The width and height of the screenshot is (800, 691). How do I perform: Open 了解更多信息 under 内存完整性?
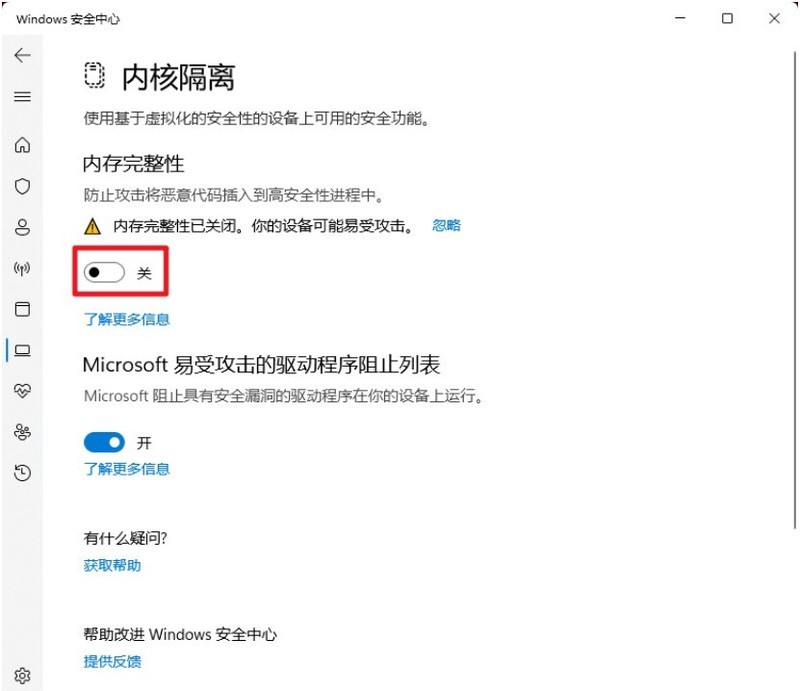(127, 319)
